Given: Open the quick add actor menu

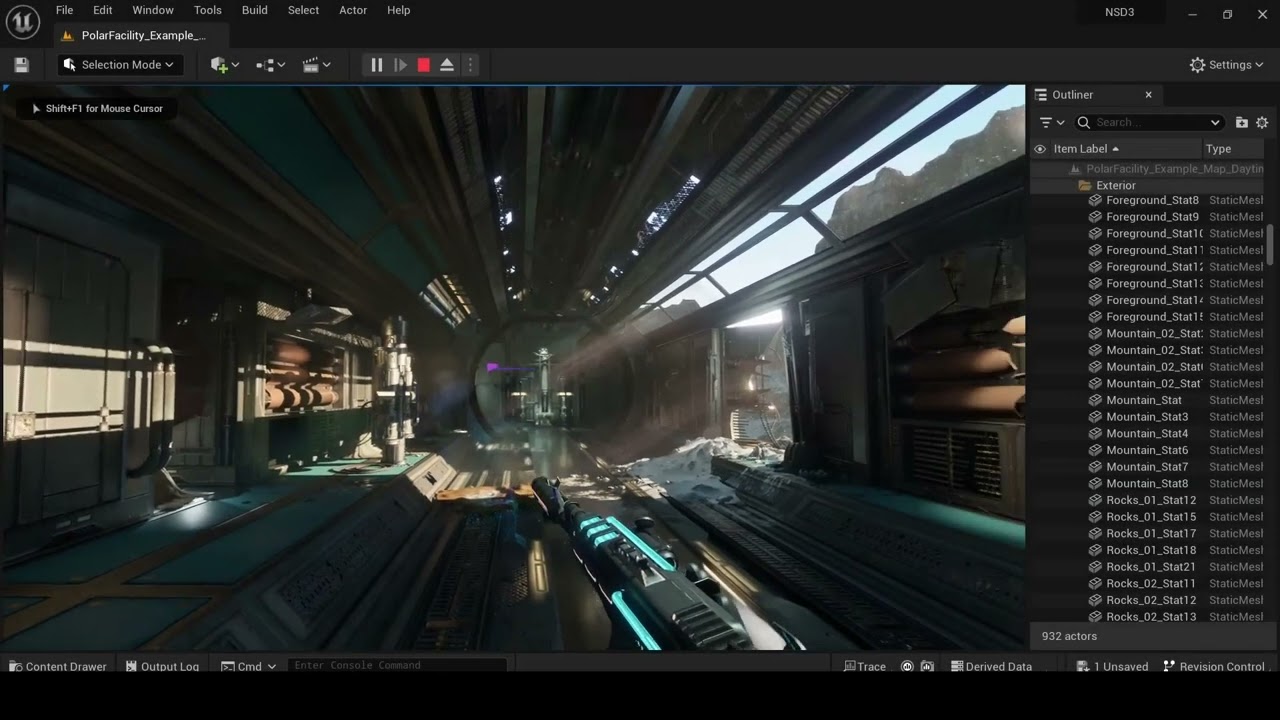Looking at the screenshot, I should click(x=224, y=65).
